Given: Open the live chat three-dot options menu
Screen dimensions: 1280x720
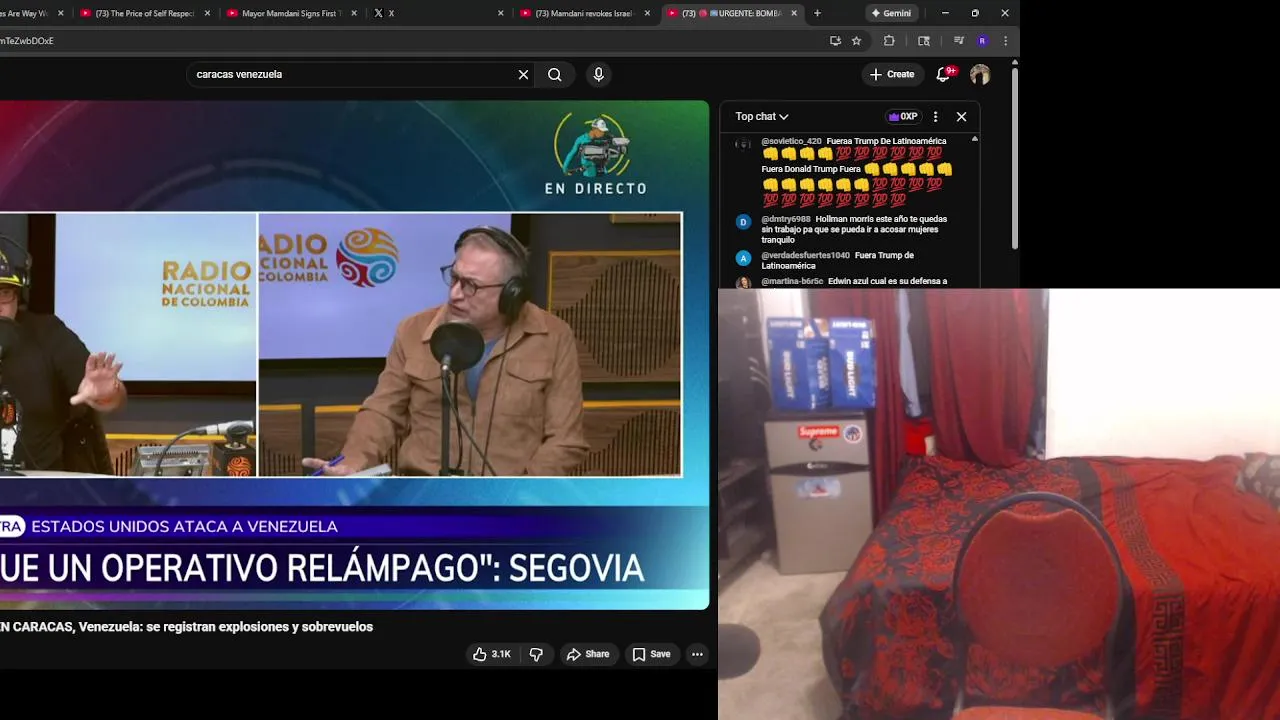Looking at the screenshot, I should pyautogui.click(x=935, y=116).
